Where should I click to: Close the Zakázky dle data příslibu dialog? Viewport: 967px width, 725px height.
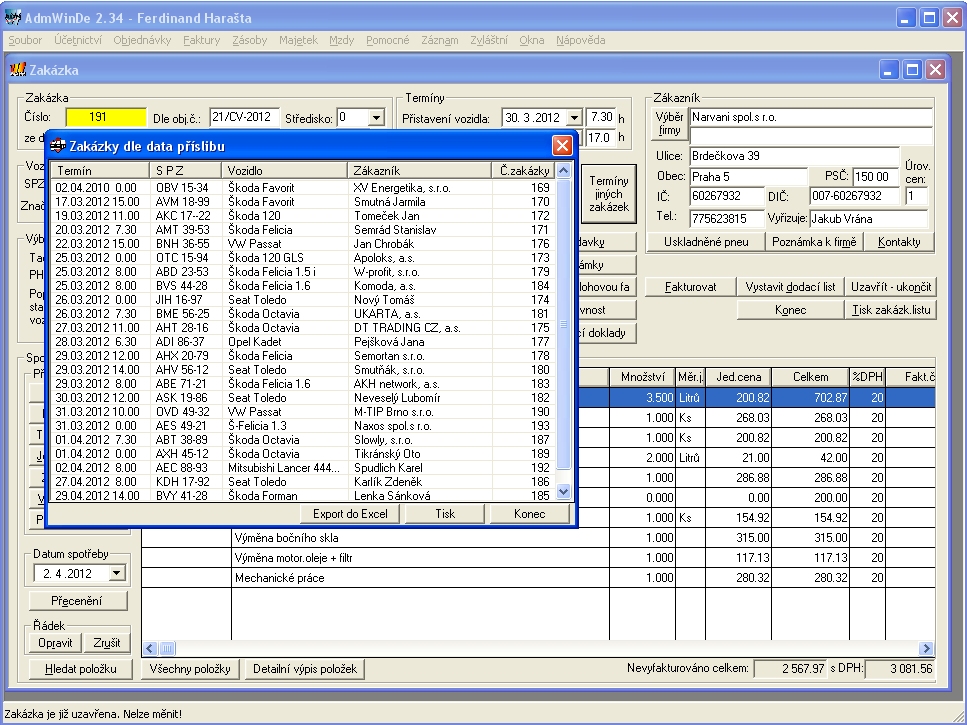coord(562,145)
